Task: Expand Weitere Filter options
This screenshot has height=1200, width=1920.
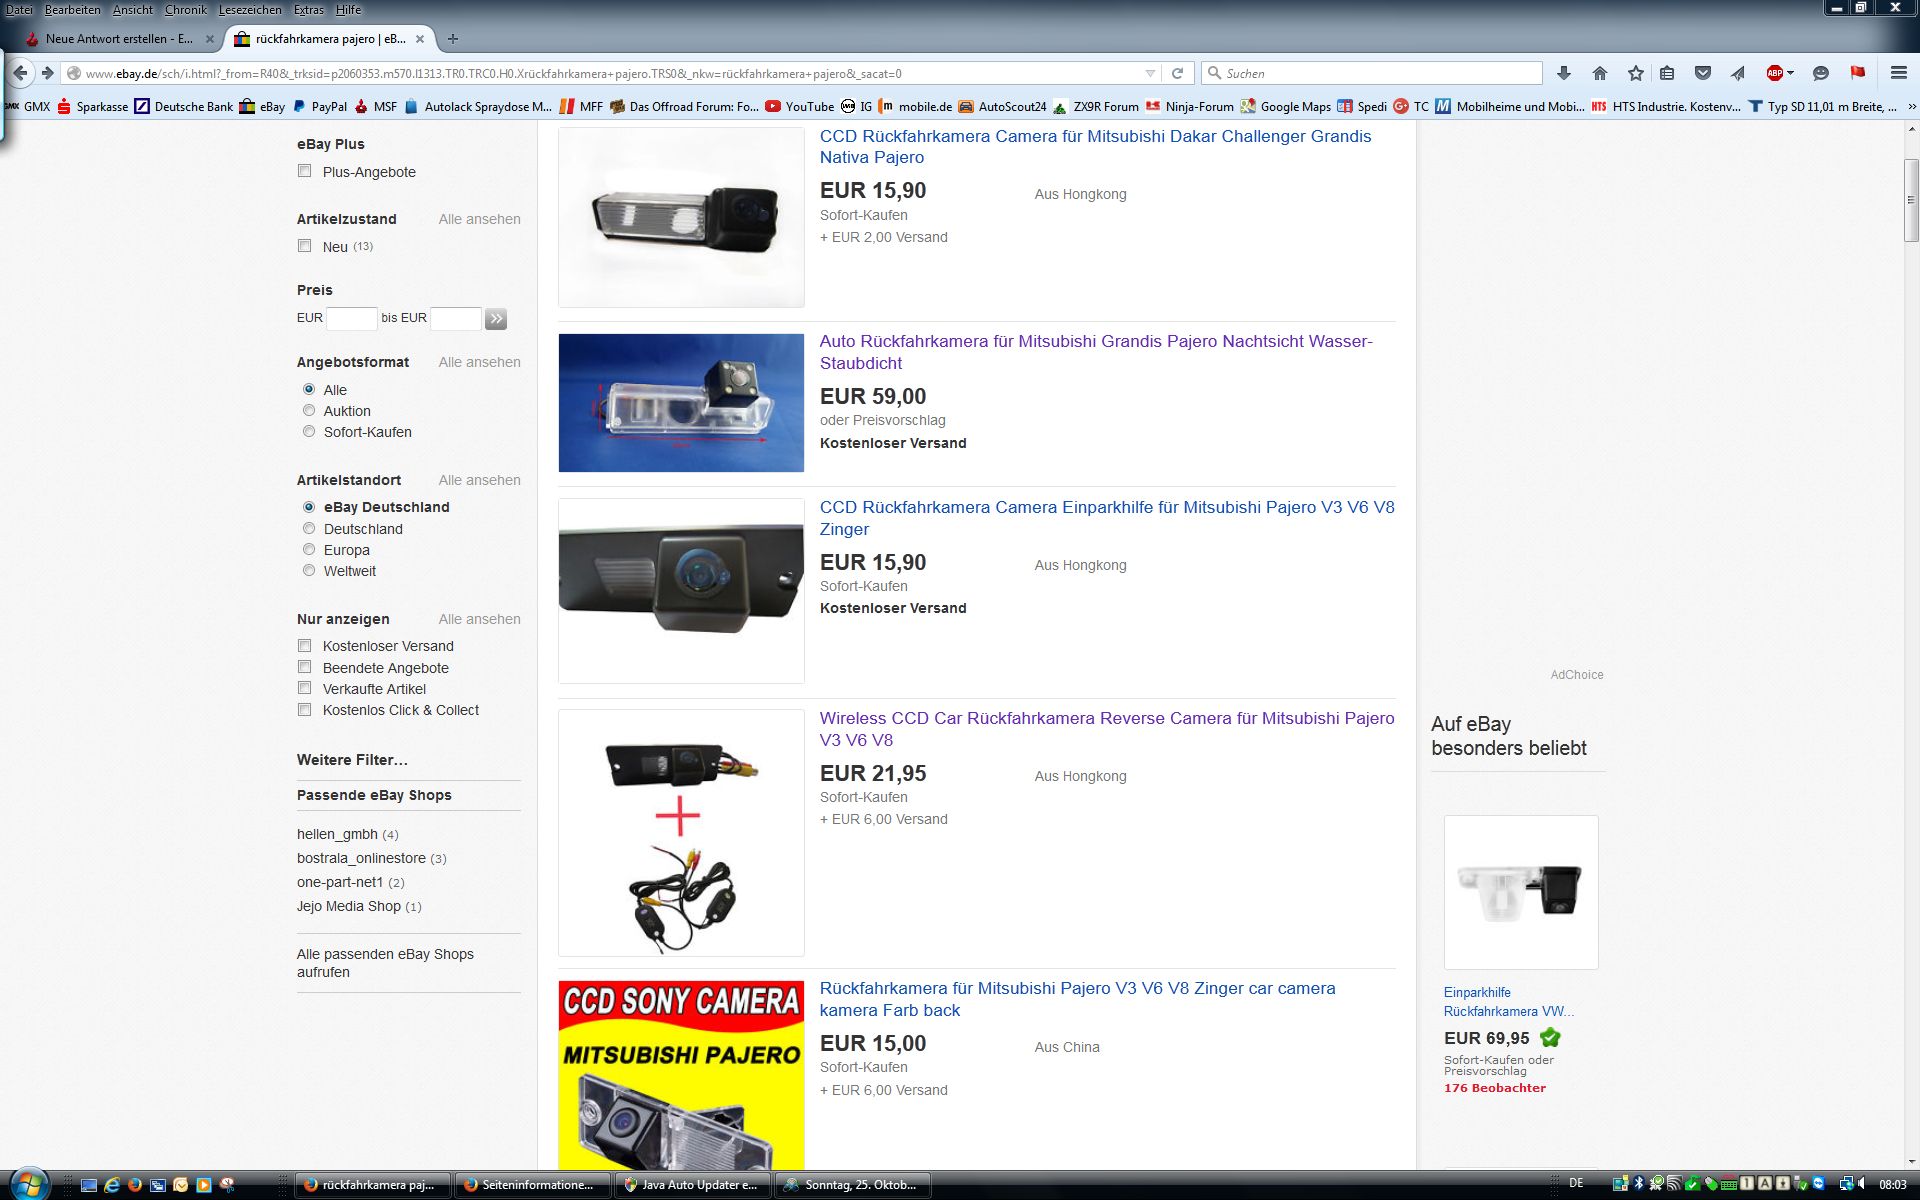Action: [x=352, y=760]
